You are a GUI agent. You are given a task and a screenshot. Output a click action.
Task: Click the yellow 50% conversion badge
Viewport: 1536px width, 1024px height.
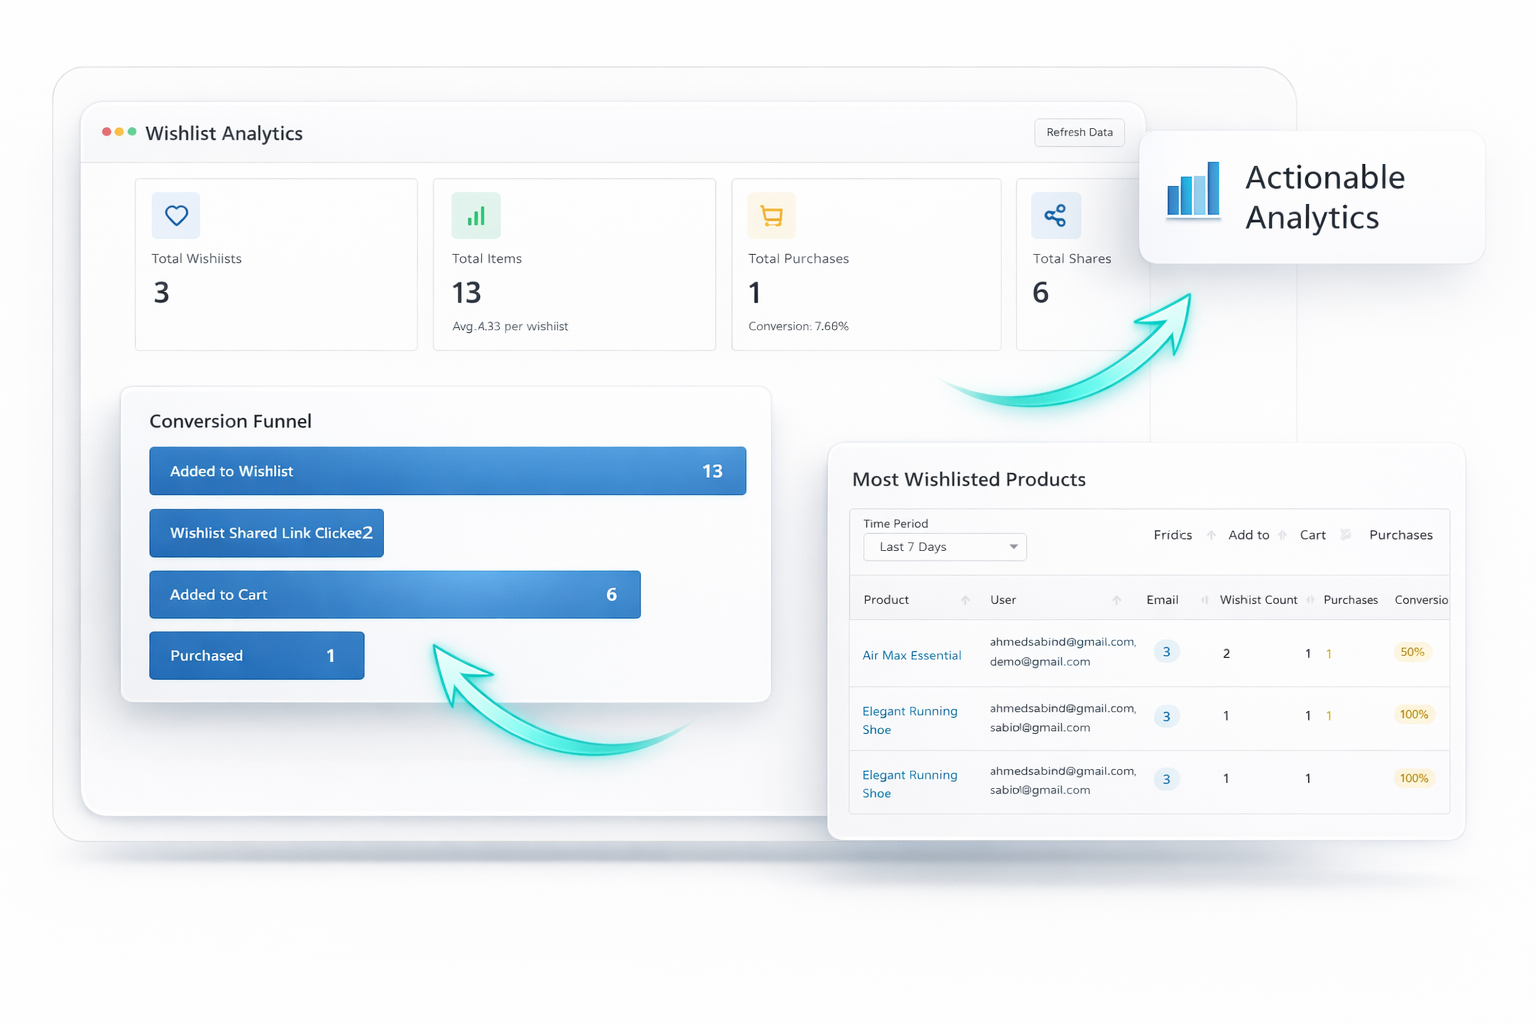click(1412, 652)
